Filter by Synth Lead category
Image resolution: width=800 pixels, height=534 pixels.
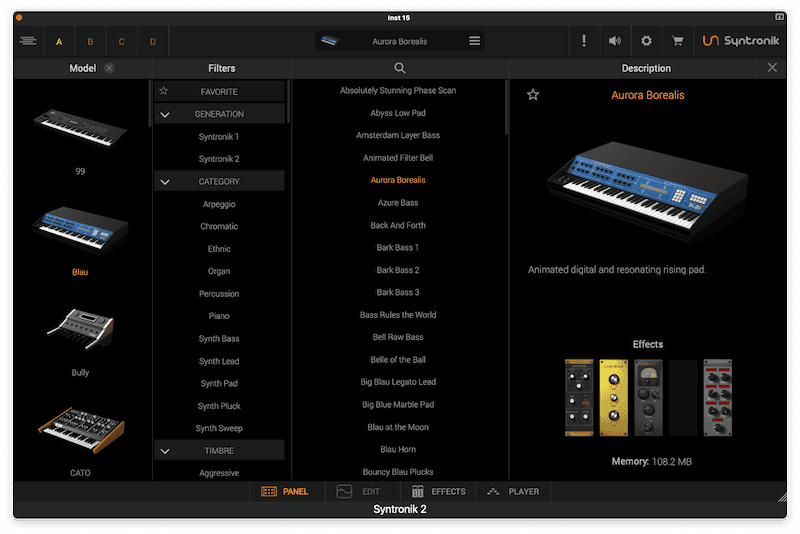click(x=219, y=361)
